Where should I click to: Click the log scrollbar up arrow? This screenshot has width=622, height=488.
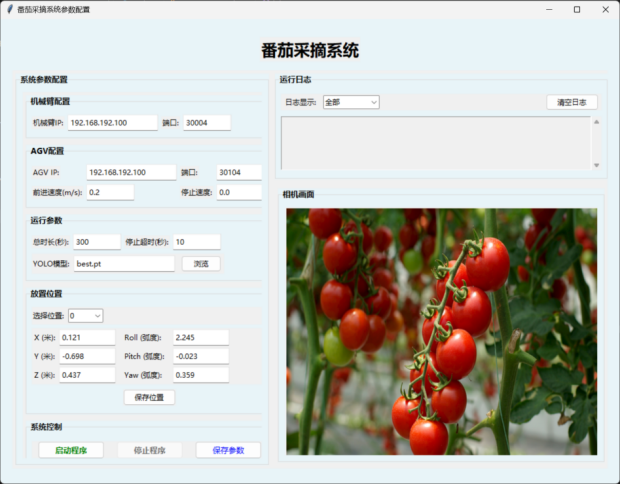click(597, 122)
